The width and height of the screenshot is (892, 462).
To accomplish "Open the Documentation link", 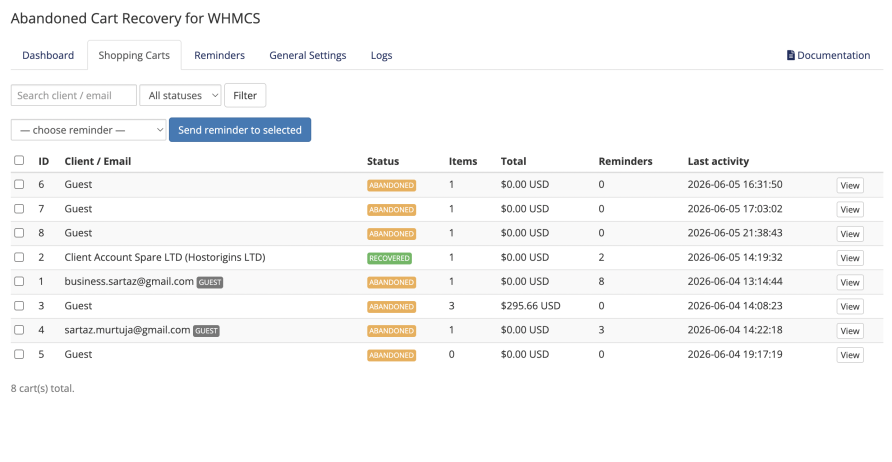I will point(828,55).
